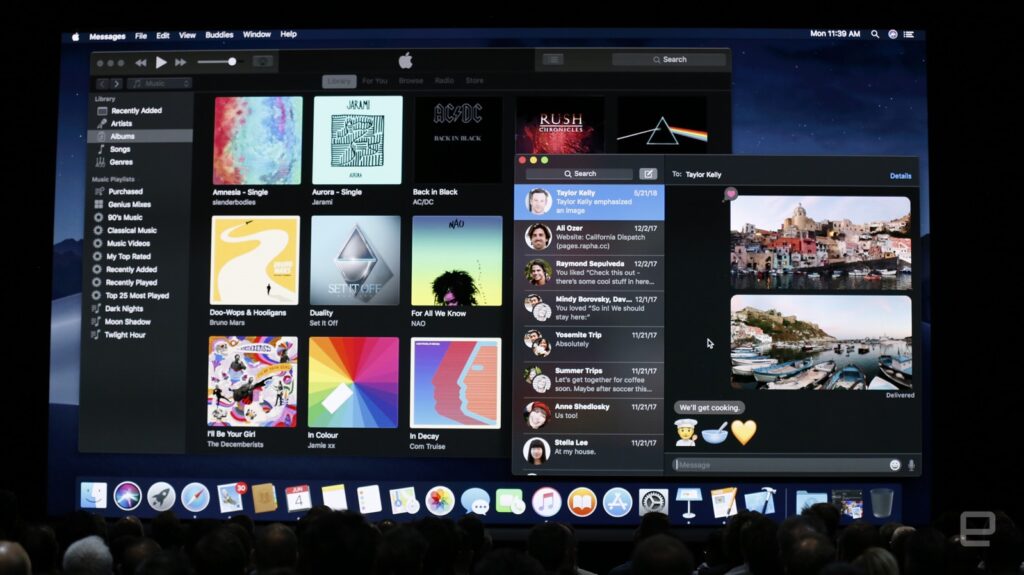Screen dimensions: 1024x575
Task: Click the Rewind button in iTunes
Action: [x=140, y=63]
